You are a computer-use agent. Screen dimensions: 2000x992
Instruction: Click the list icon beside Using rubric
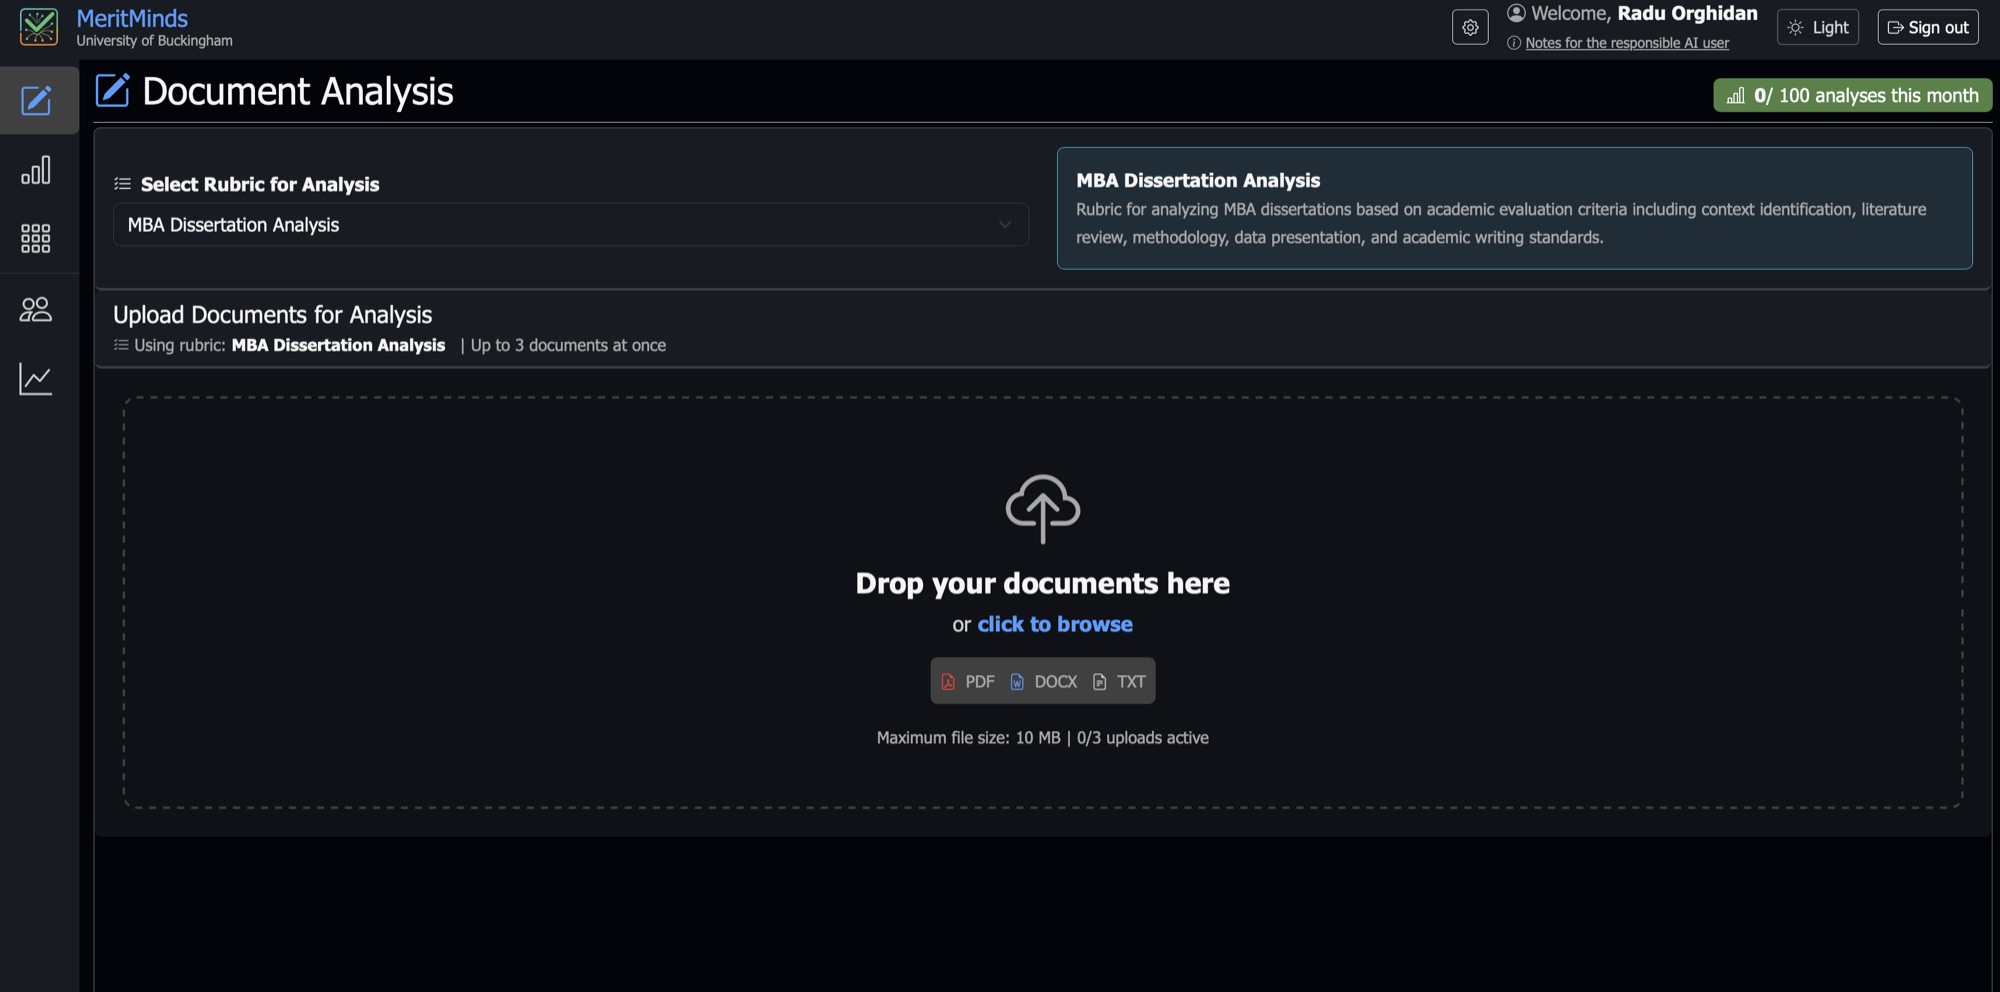point(121,345)
